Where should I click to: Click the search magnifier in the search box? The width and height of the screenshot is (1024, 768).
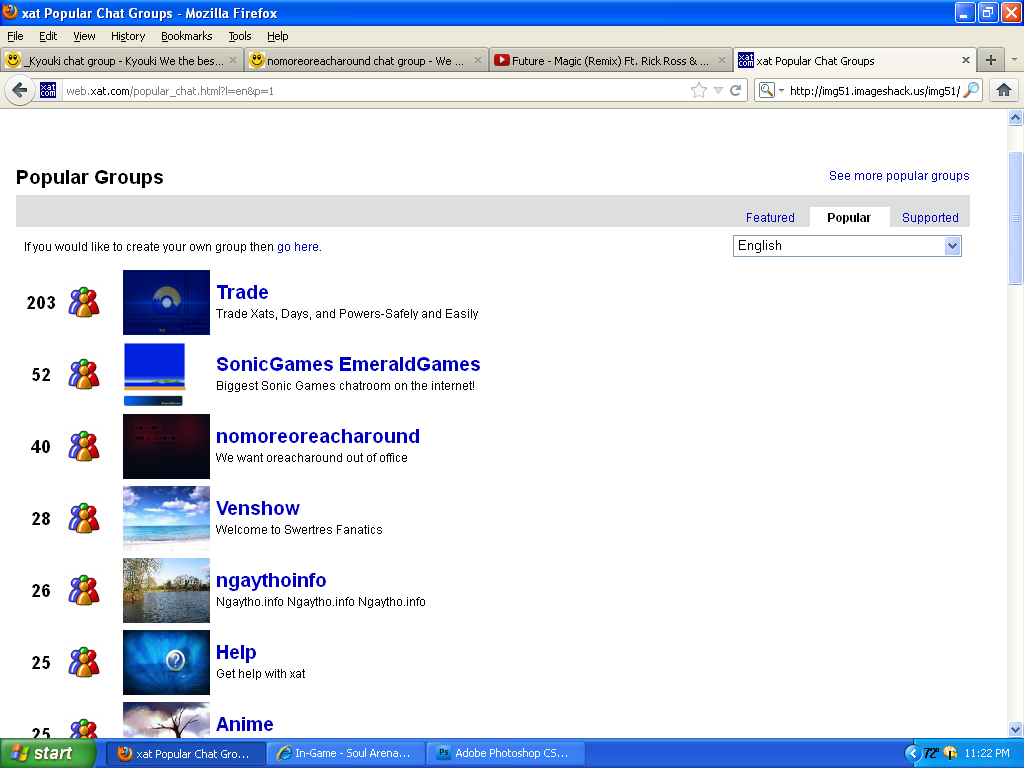pyautogui.click(x=971, y=90)
